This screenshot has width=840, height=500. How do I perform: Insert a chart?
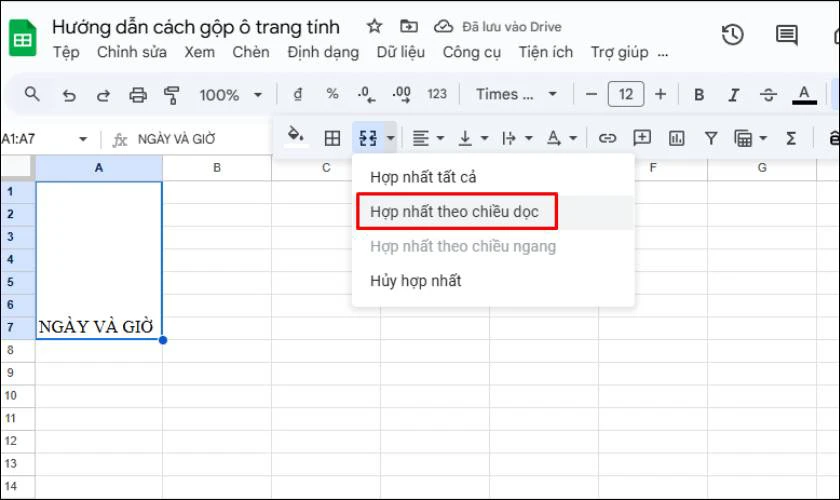(x=677, y=138)
